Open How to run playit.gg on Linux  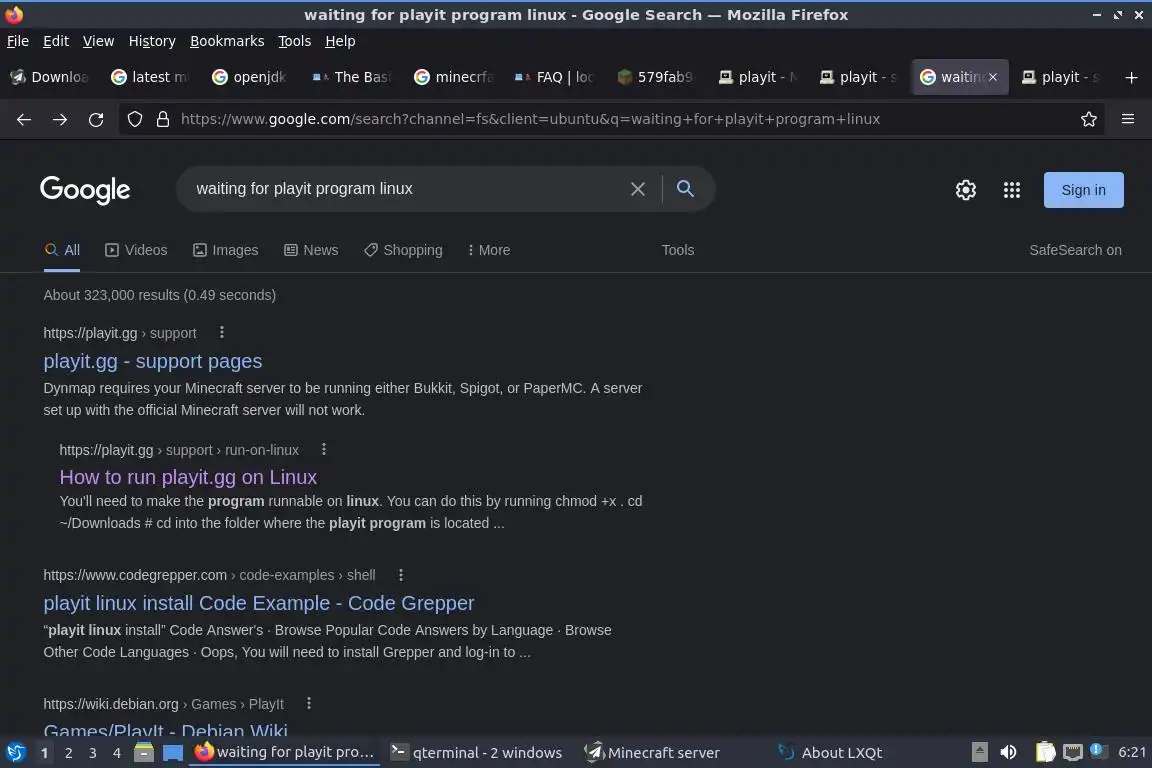click(x=188, y=477)
